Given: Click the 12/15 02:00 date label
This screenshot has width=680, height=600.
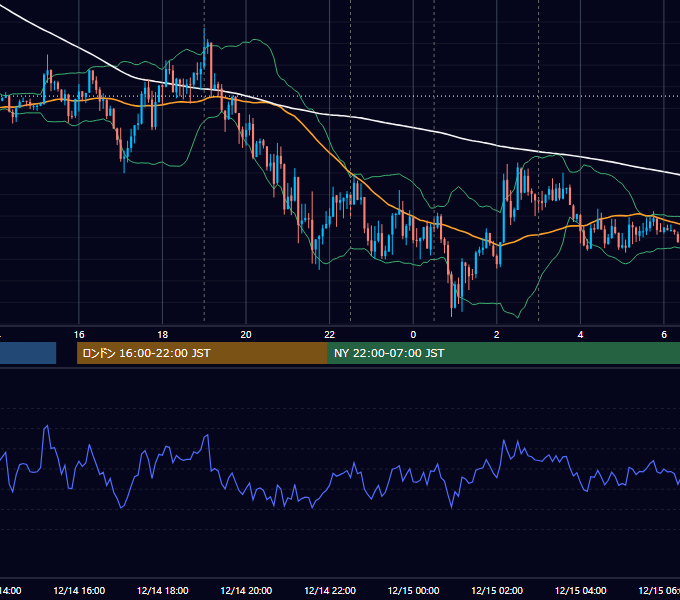Looking at the screenshot, I should pos(497,591).
